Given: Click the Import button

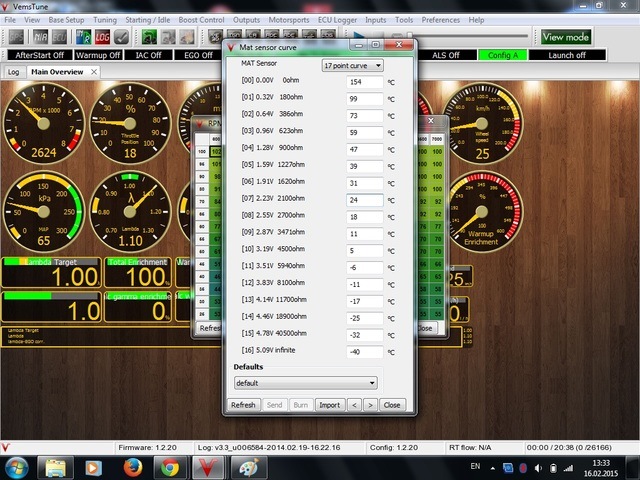Looking at the screenshot, I should pyautogui.click(x=330, y=405).
